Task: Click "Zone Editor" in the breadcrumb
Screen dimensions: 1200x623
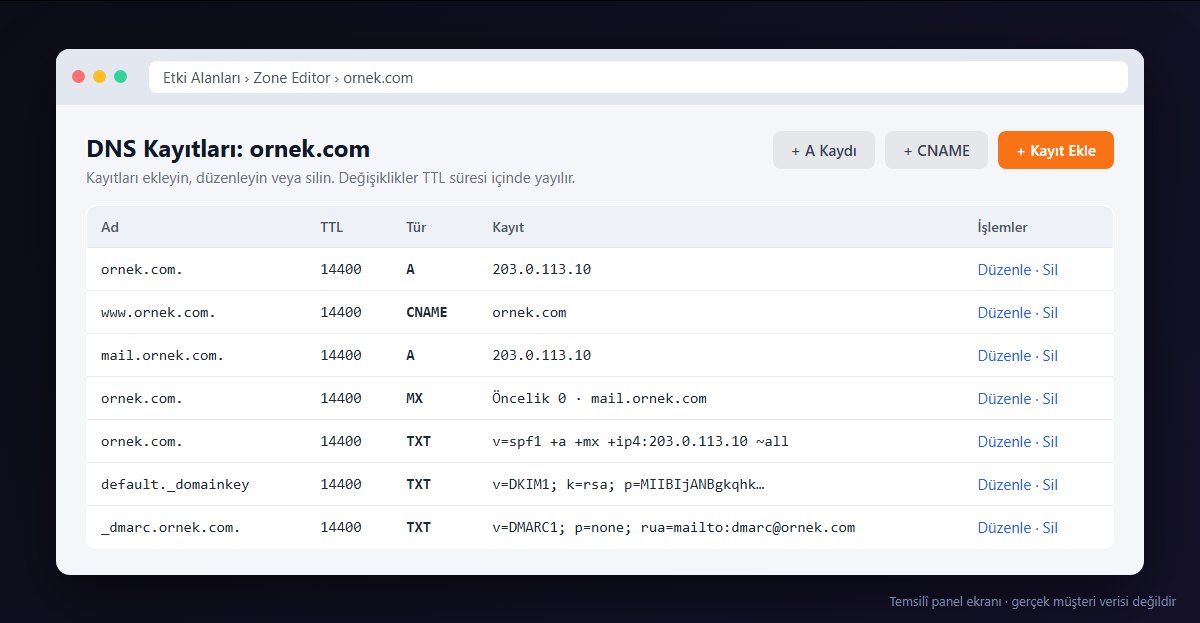Action: [x=292, y=77]
